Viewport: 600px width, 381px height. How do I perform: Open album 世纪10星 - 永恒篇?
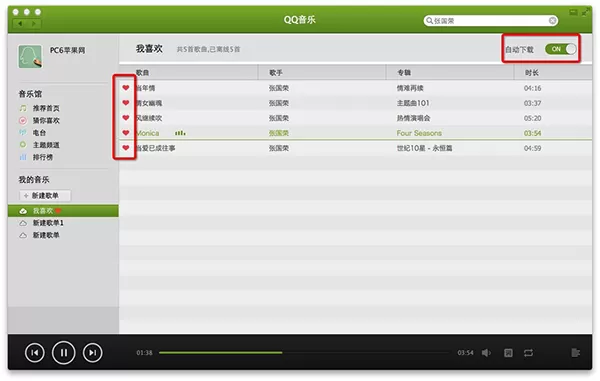[x=424, y=148]
